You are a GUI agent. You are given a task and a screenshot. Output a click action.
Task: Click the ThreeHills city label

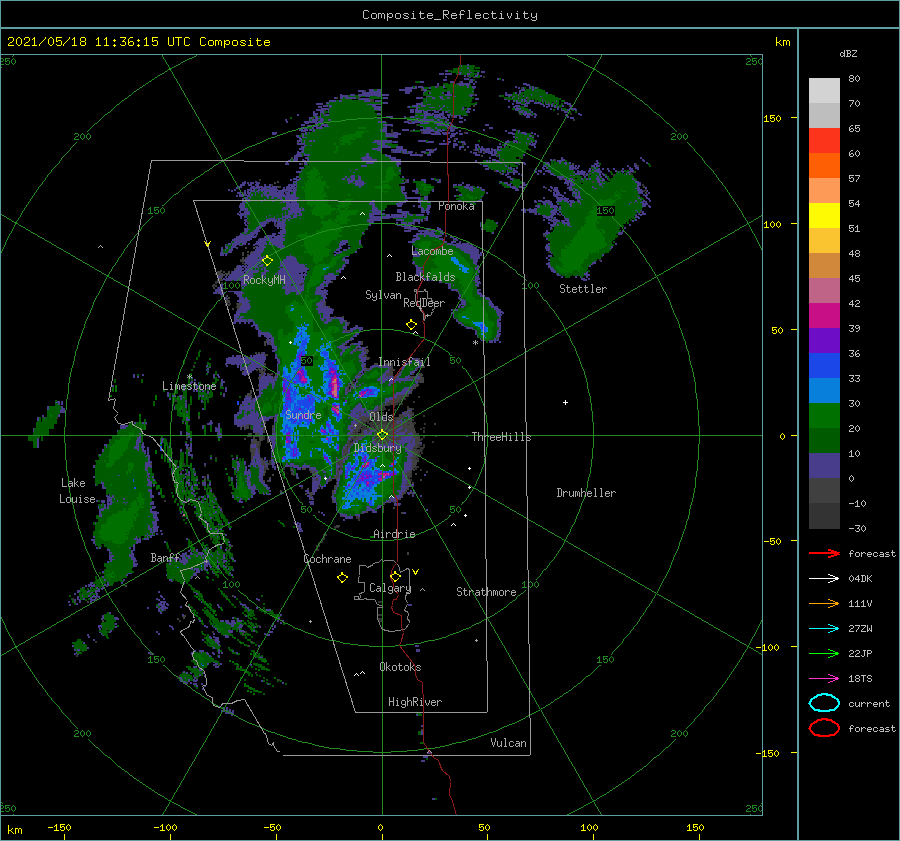[501, 437]
